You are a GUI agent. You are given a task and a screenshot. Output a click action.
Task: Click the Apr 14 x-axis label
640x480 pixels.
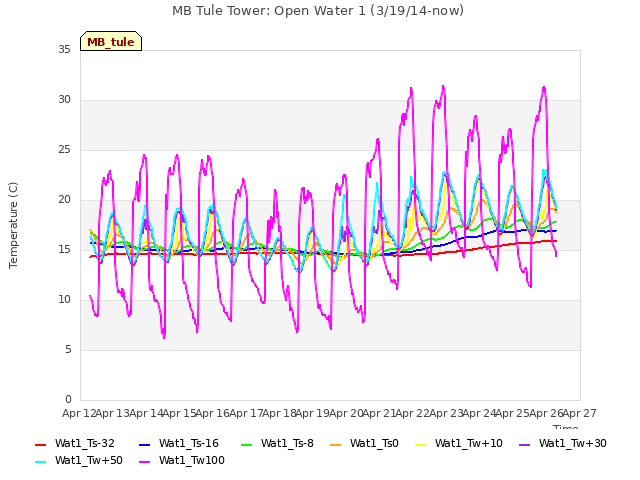146,414
